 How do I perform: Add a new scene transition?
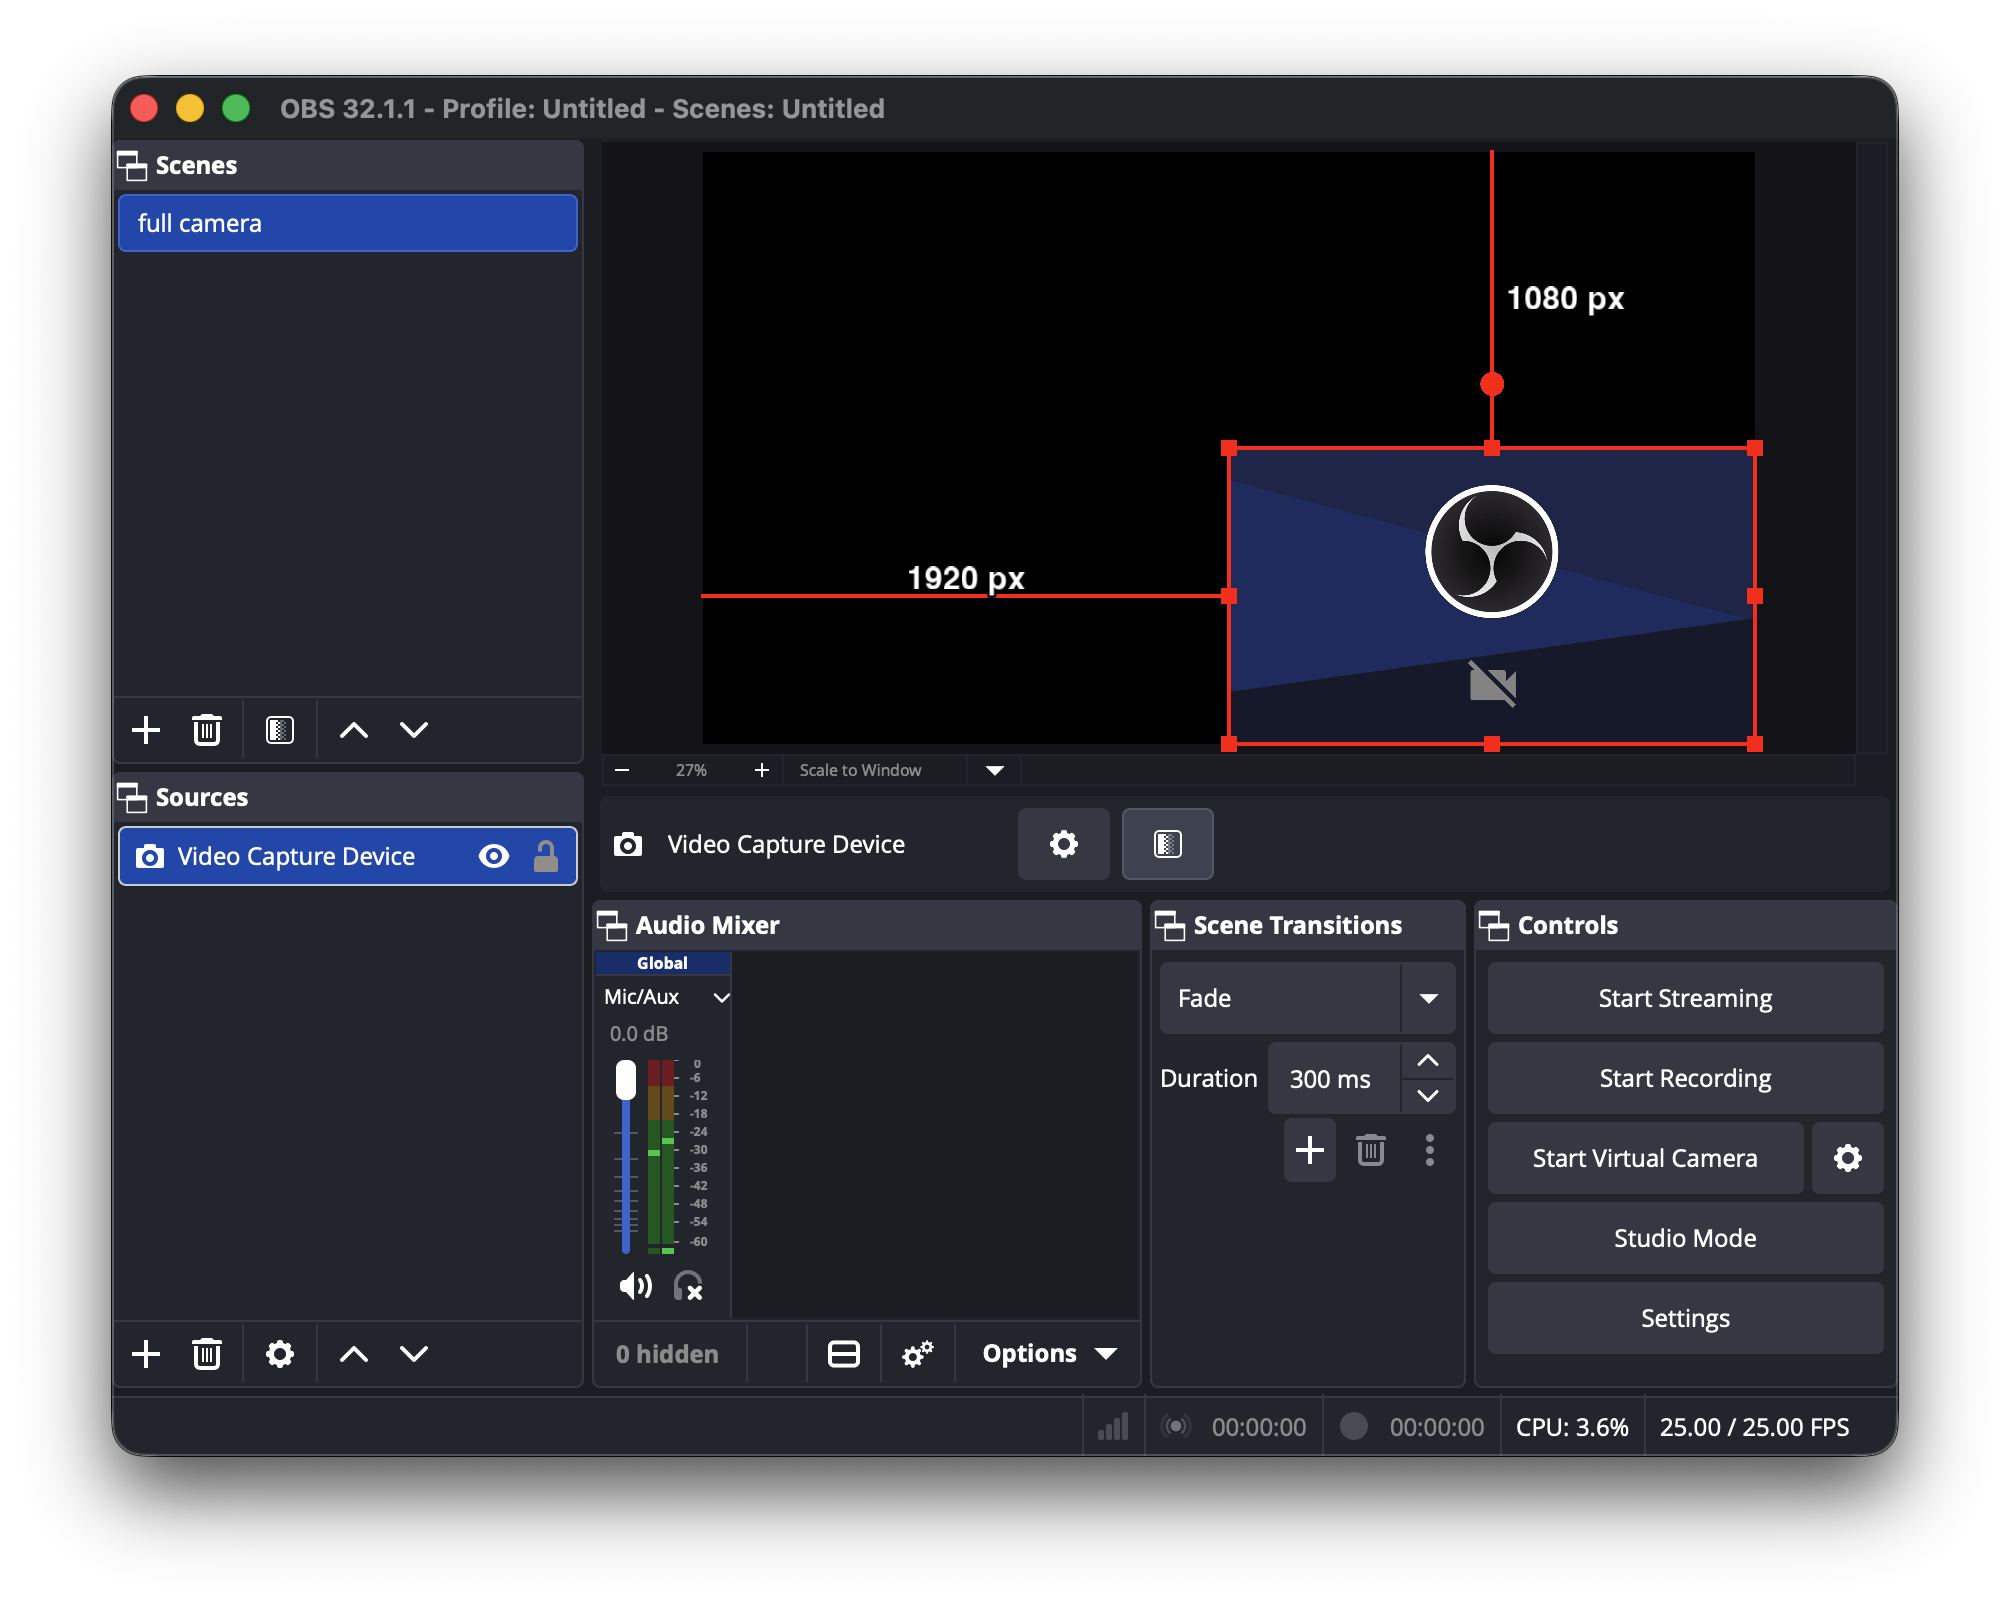pos(1309,1150)
